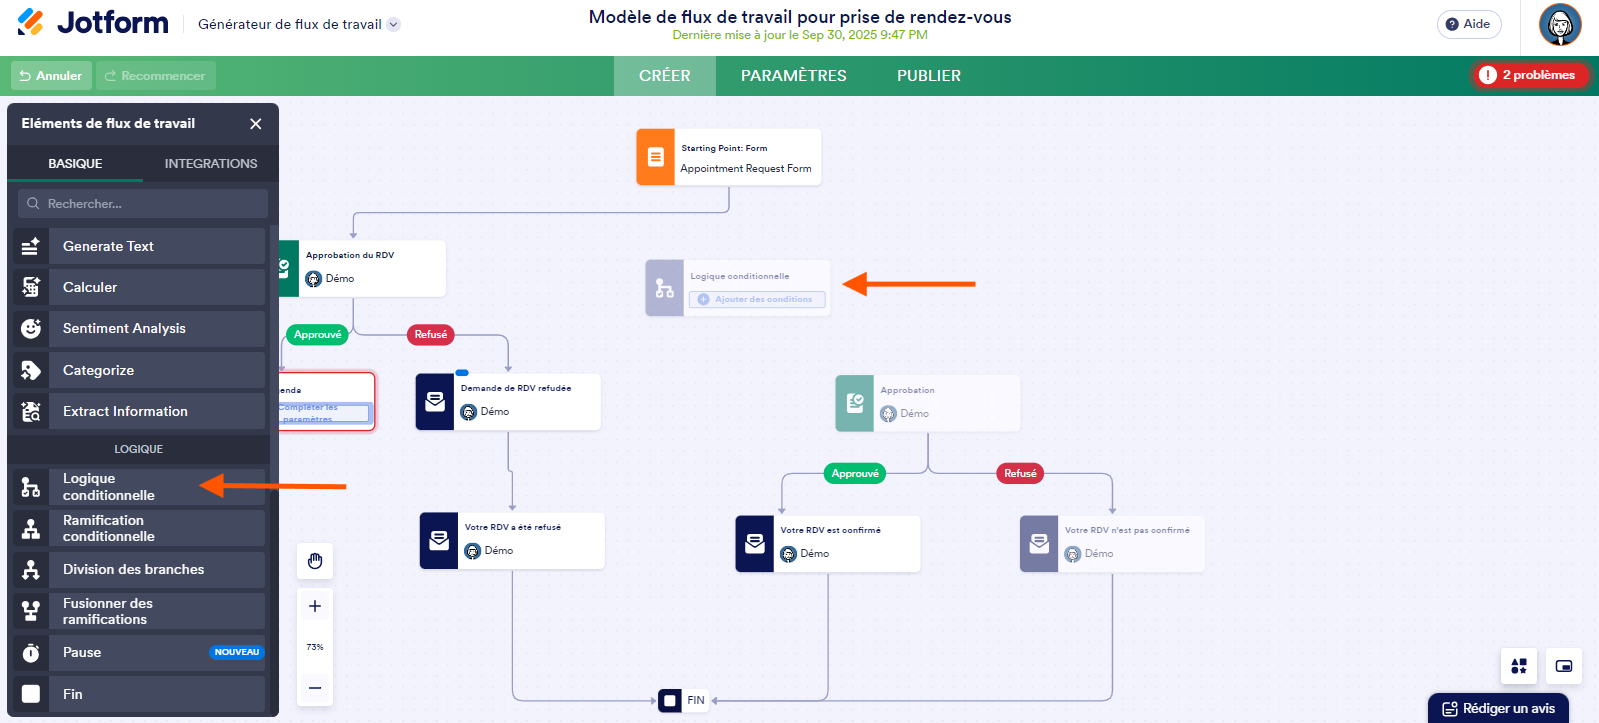Screen dimensions: 1599x723
Task: Add a Logique conditionnelle element
Action: 108,486
